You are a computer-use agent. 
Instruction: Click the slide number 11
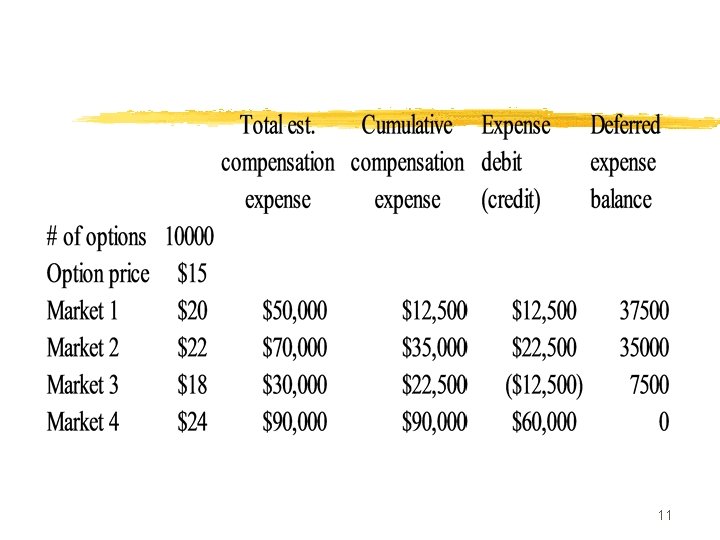[x=664, y=515]
